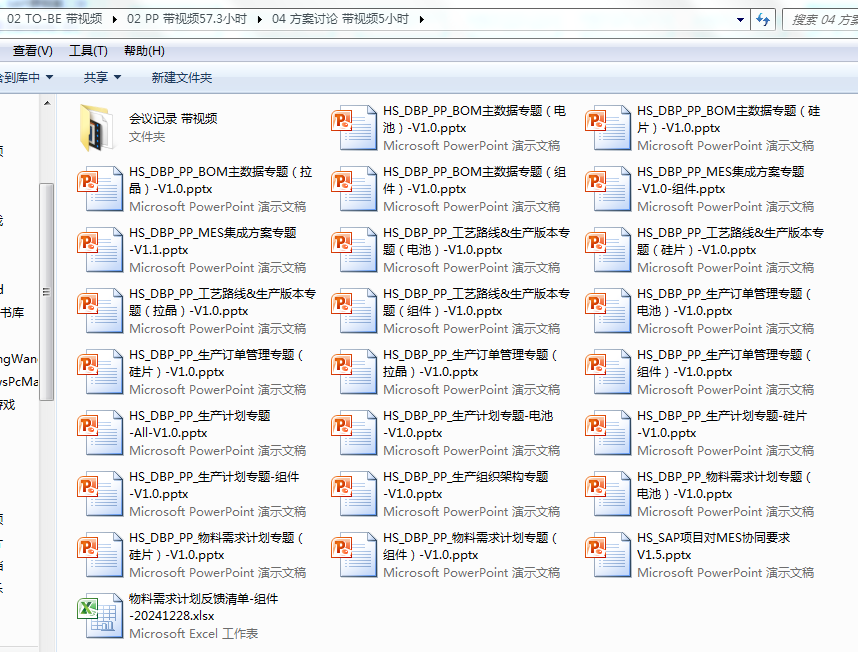
Task: Open the 会议记录 带视频 folder icon
Action: [98, 127]
